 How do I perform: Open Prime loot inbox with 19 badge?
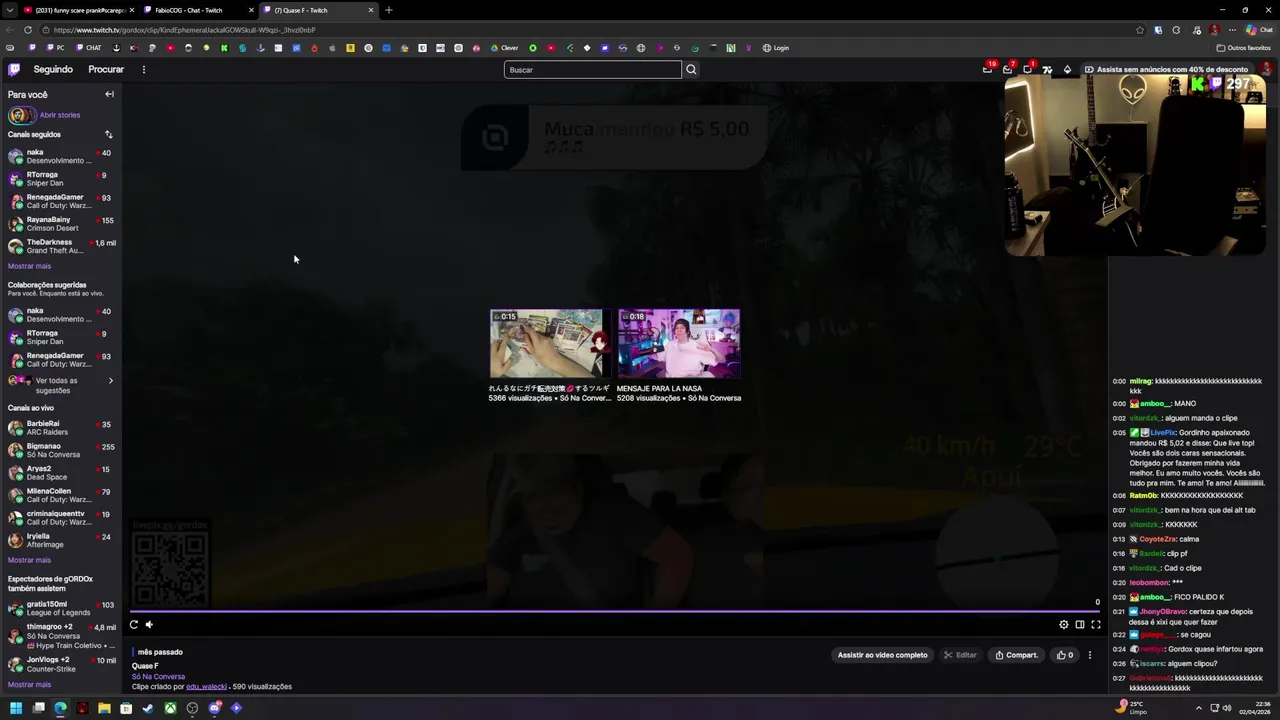coord(988,69)
